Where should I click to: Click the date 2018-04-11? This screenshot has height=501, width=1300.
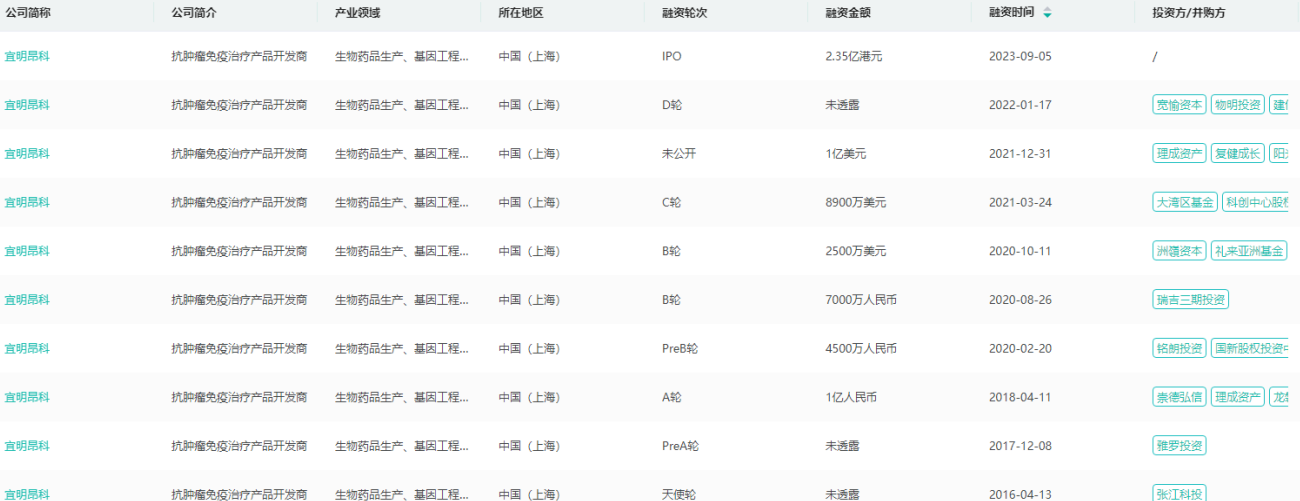[x=1020, y=397]
